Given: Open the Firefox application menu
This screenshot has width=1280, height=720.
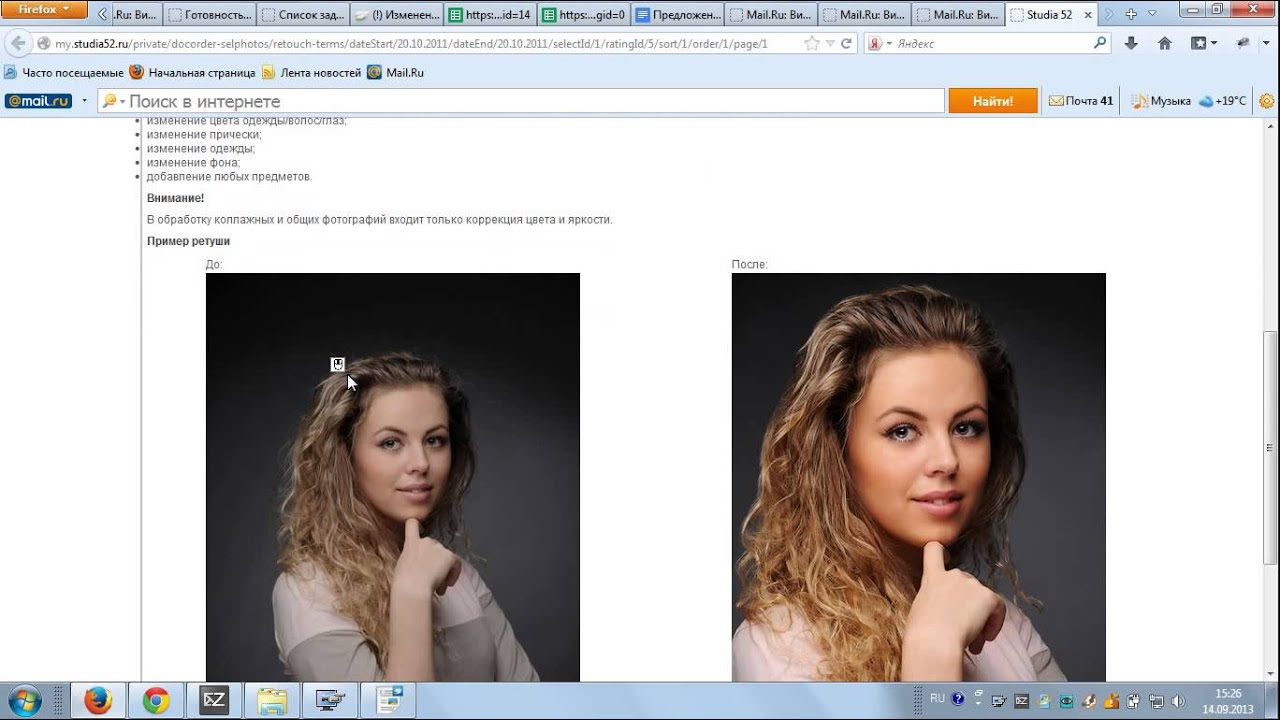Looking at the screenshot, I should pos(45,10).
